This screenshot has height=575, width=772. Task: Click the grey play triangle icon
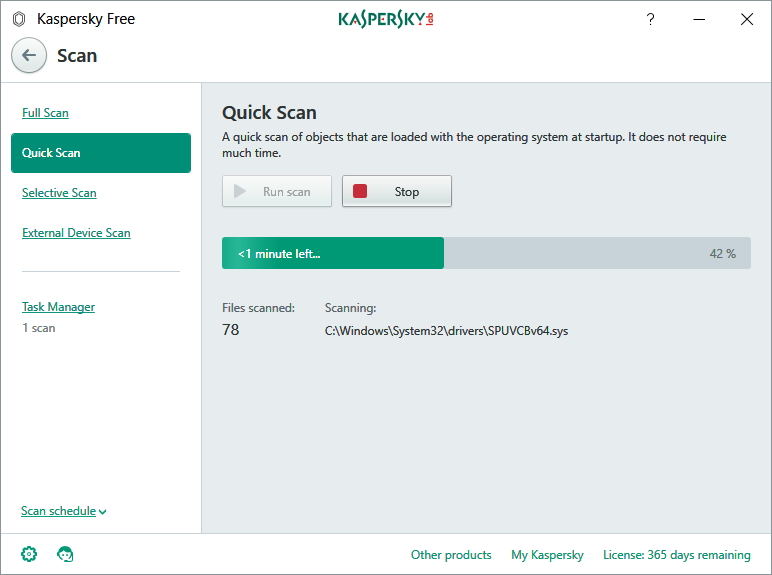[240, 191]
